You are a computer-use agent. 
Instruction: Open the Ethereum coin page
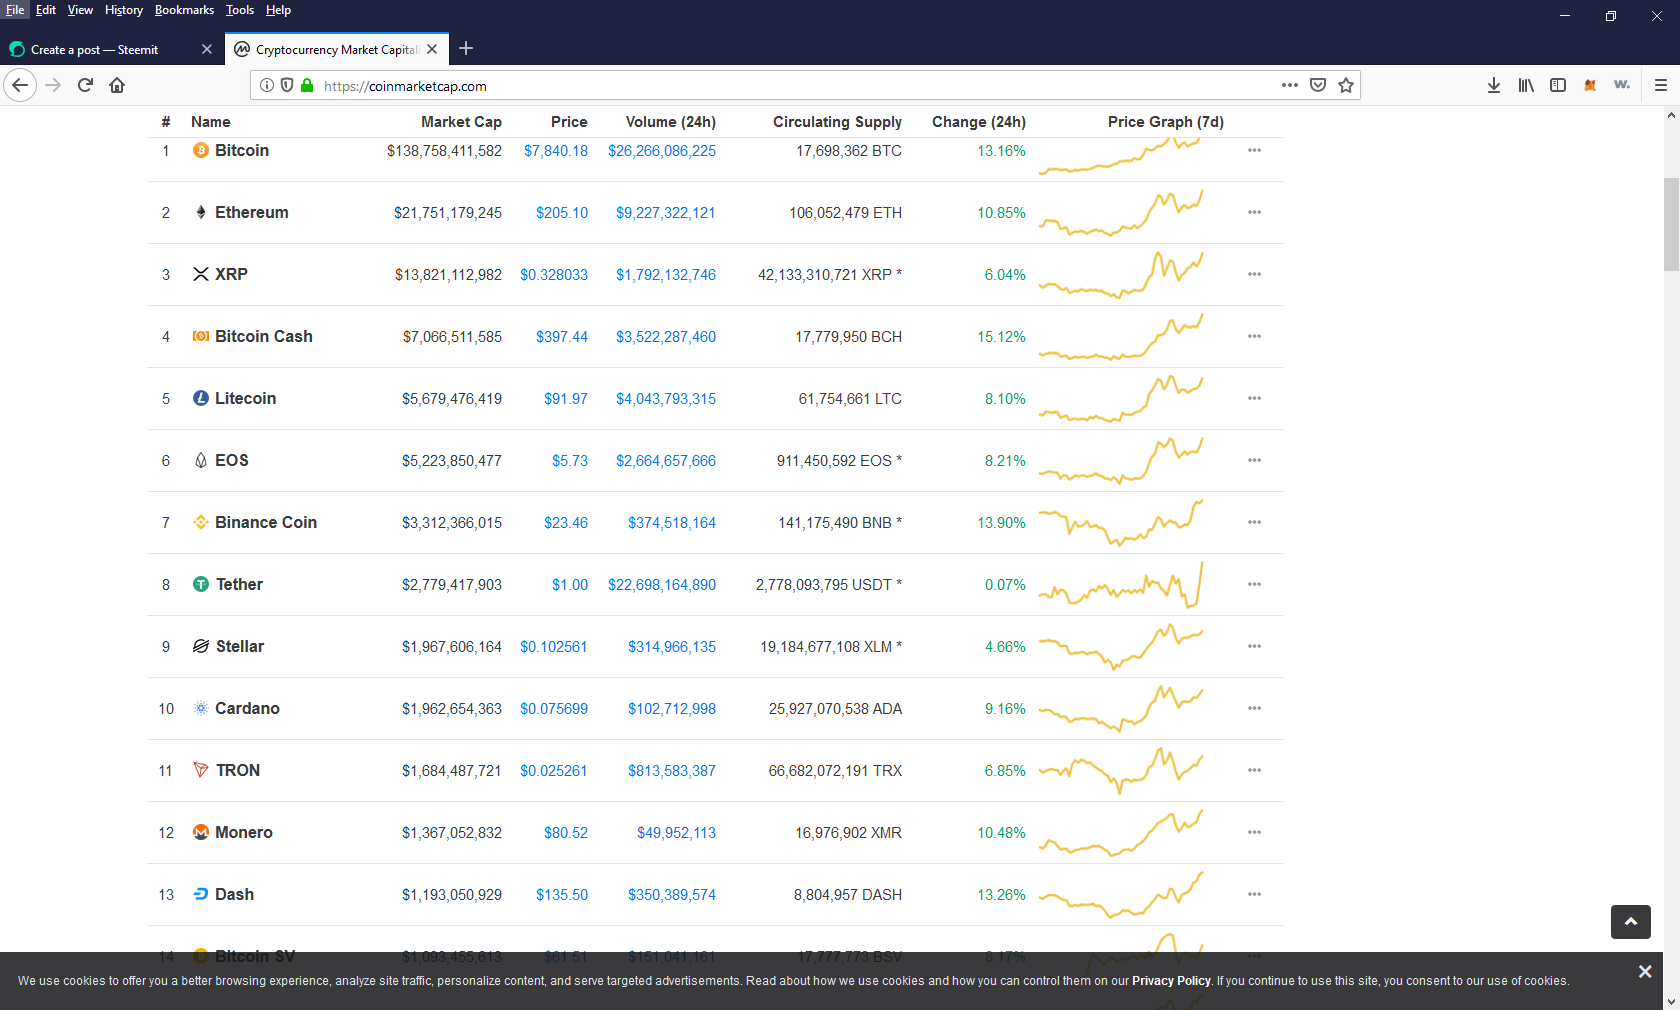tap(252, 212)
